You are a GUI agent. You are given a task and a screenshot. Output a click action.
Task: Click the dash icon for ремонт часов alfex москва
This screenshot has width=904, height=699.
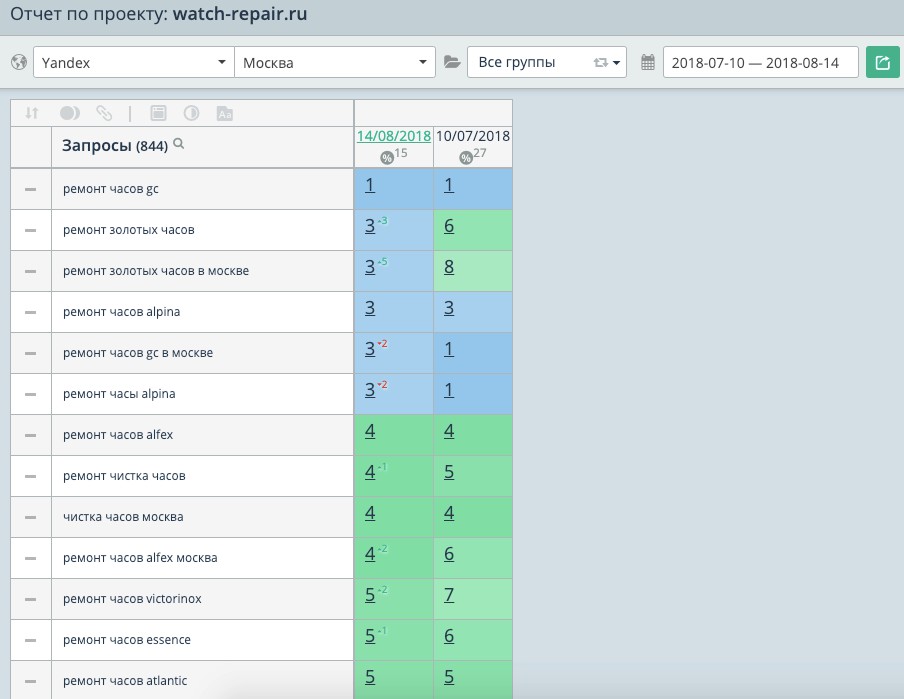coord(31,558)
